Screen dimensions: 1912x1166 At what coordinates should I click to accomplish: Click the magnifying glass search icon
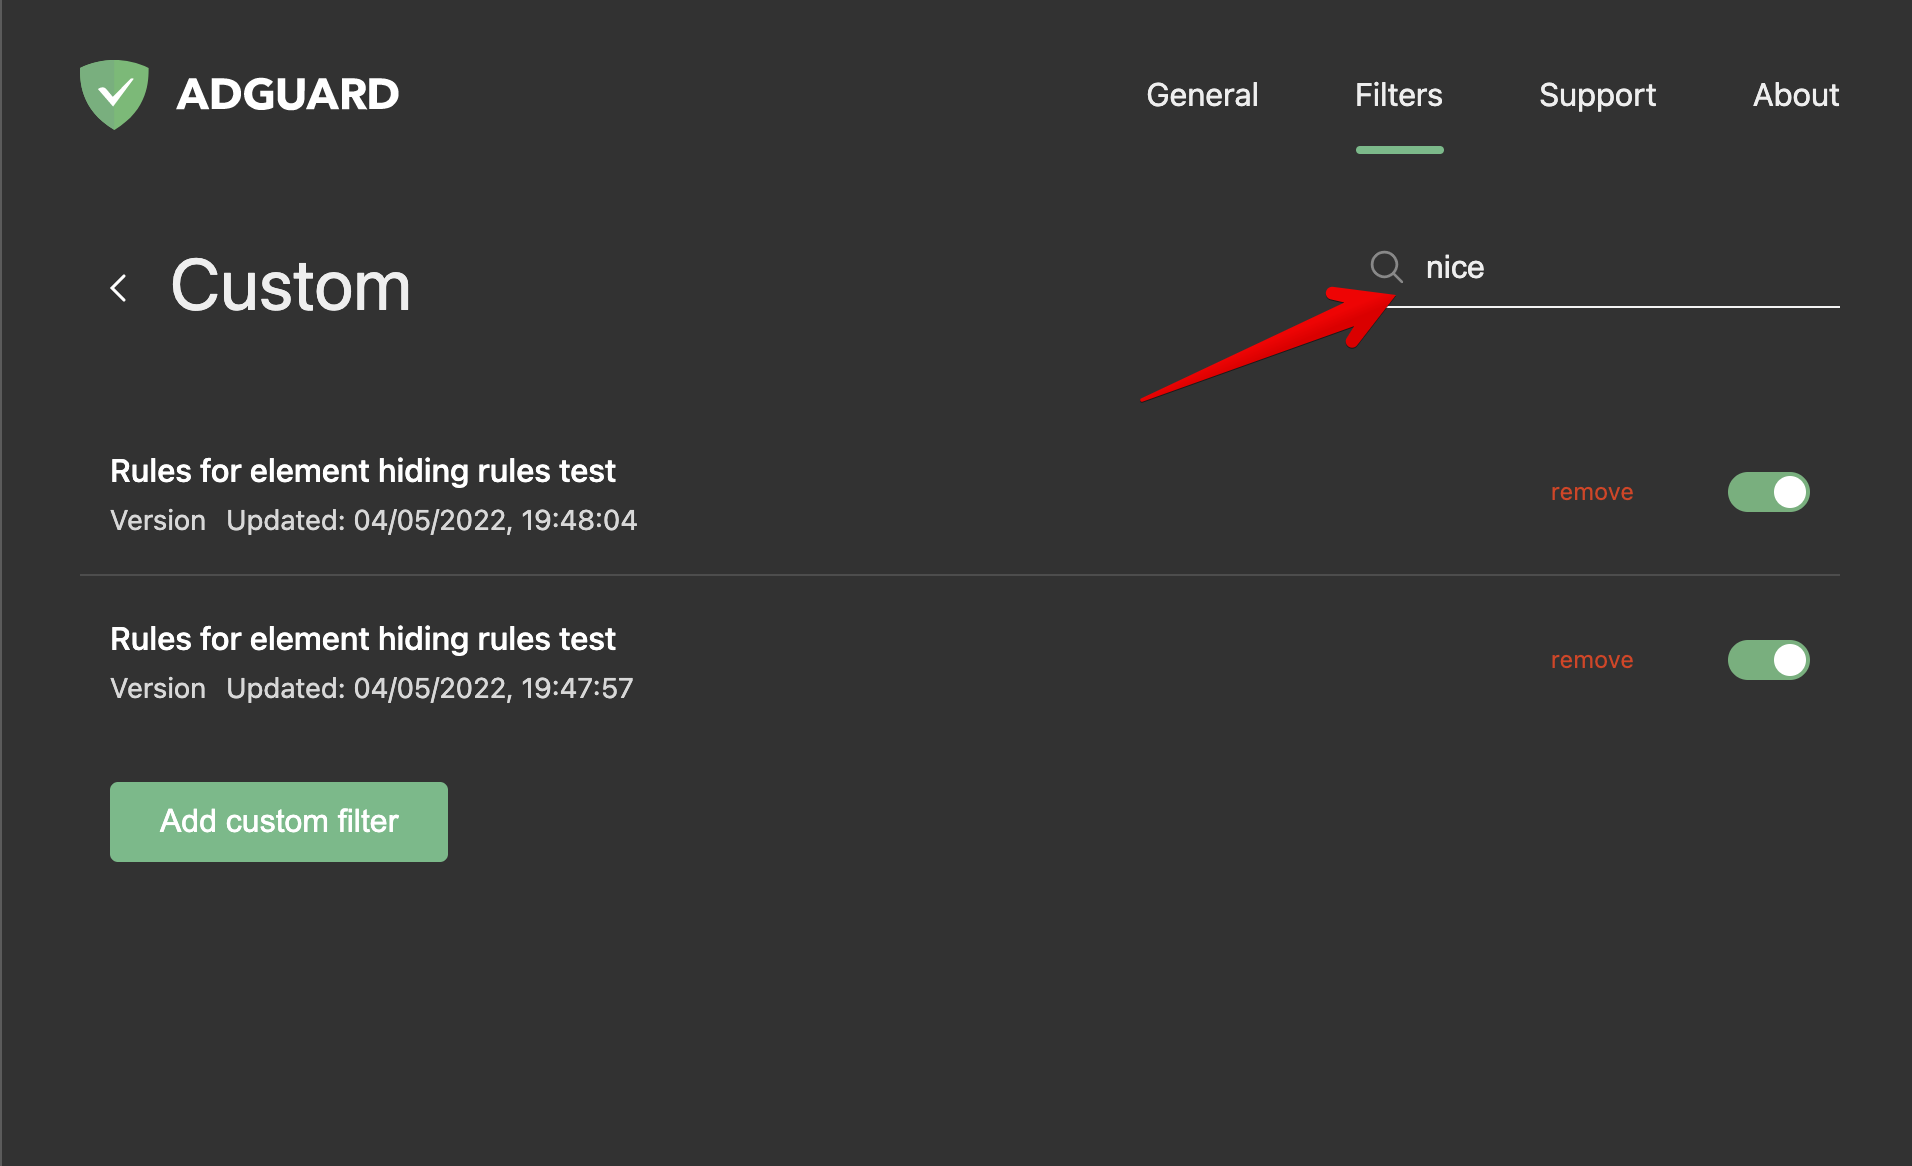point(1386,267)
